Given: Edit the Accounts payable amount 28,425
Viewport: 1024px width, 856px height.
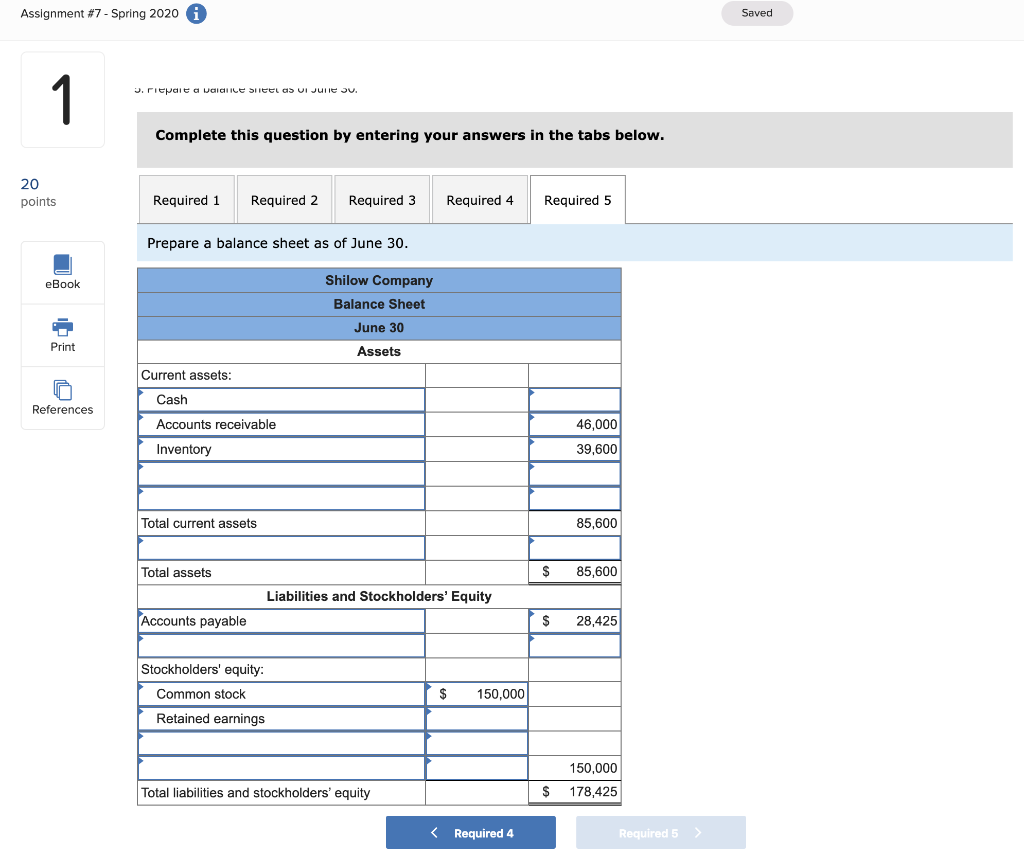Looking at the screenshot, I should (574, 620).
